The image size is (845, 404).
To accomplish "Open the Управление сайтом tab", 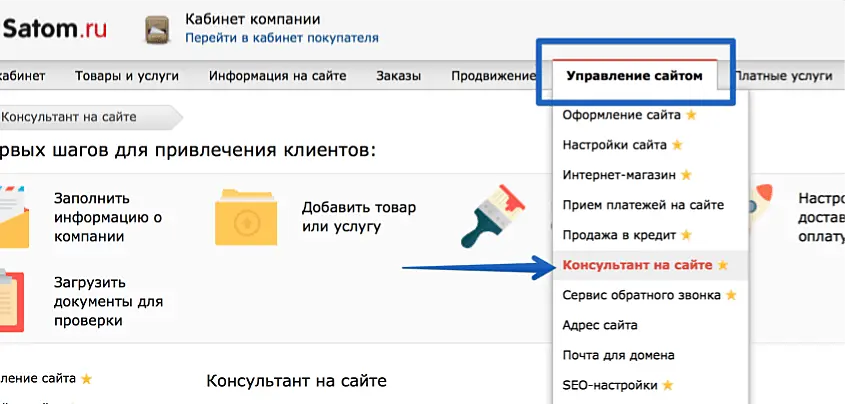I will [x=634, y=75].
